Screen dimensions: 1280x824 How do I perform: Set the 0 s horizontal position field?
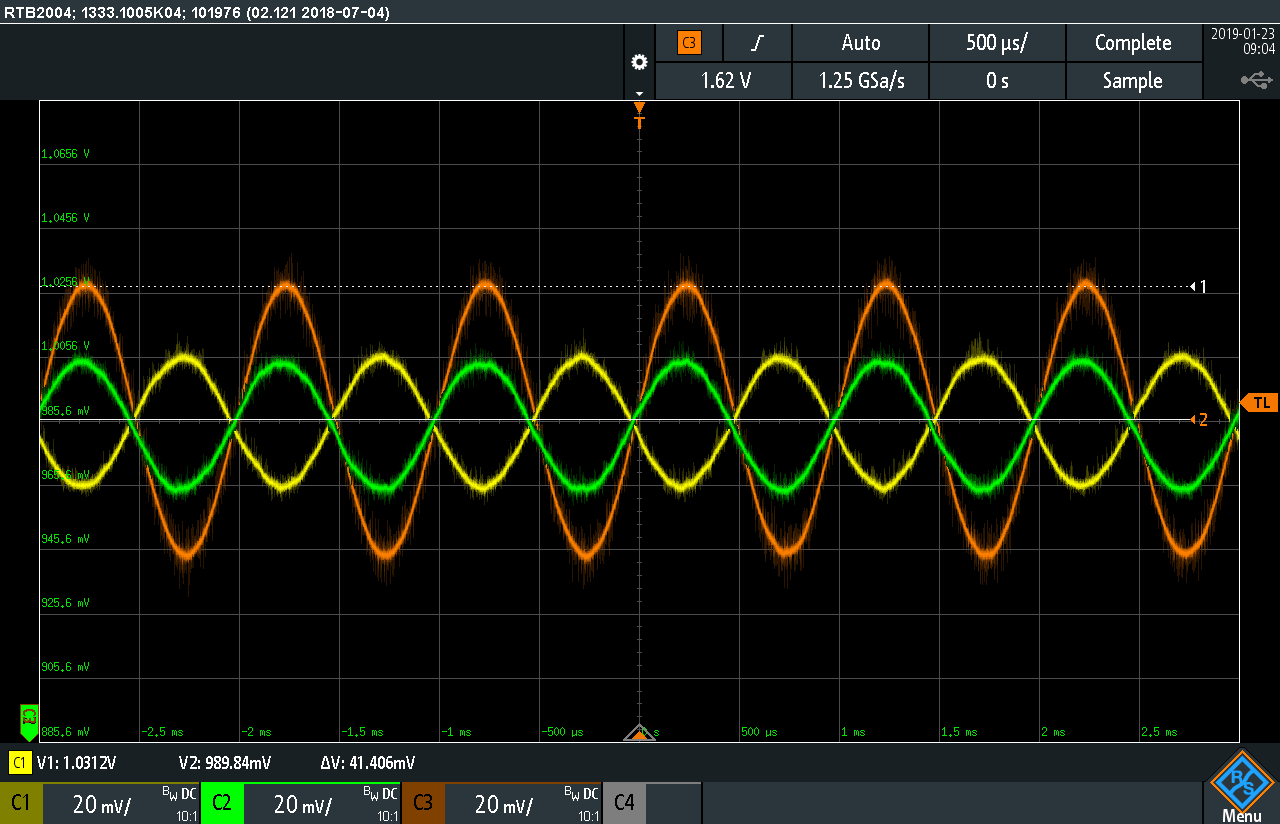(x=997, y=81)
